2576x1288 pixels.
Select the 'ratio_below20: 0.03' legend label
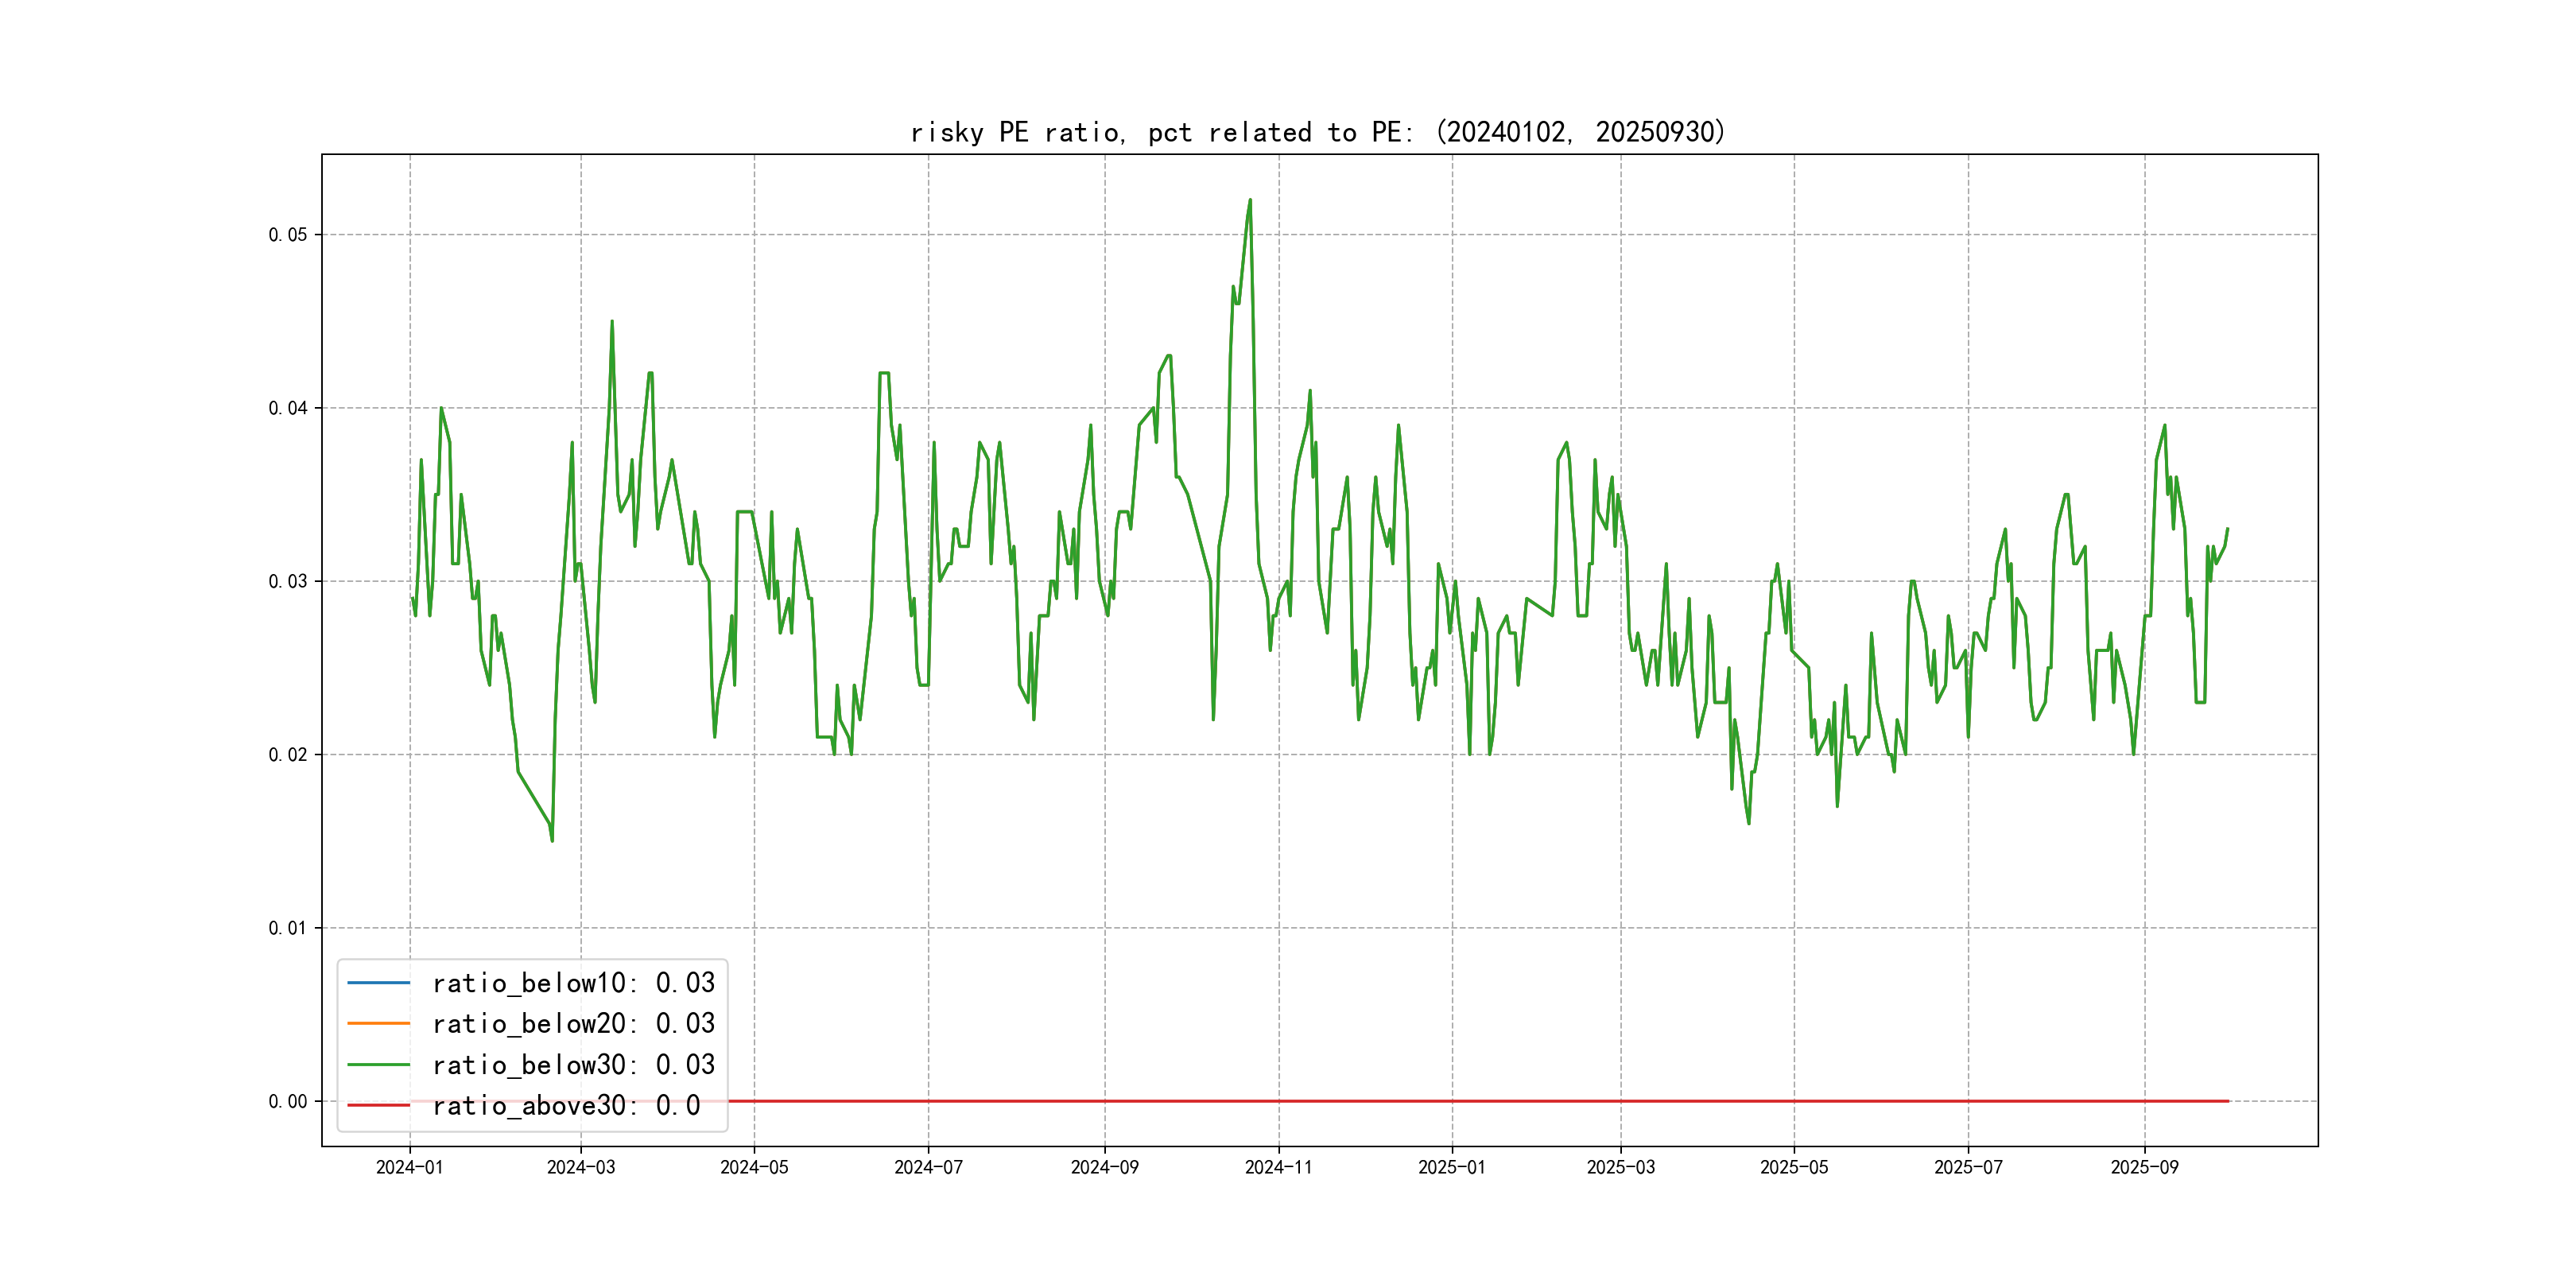(x=573, y=1023)
